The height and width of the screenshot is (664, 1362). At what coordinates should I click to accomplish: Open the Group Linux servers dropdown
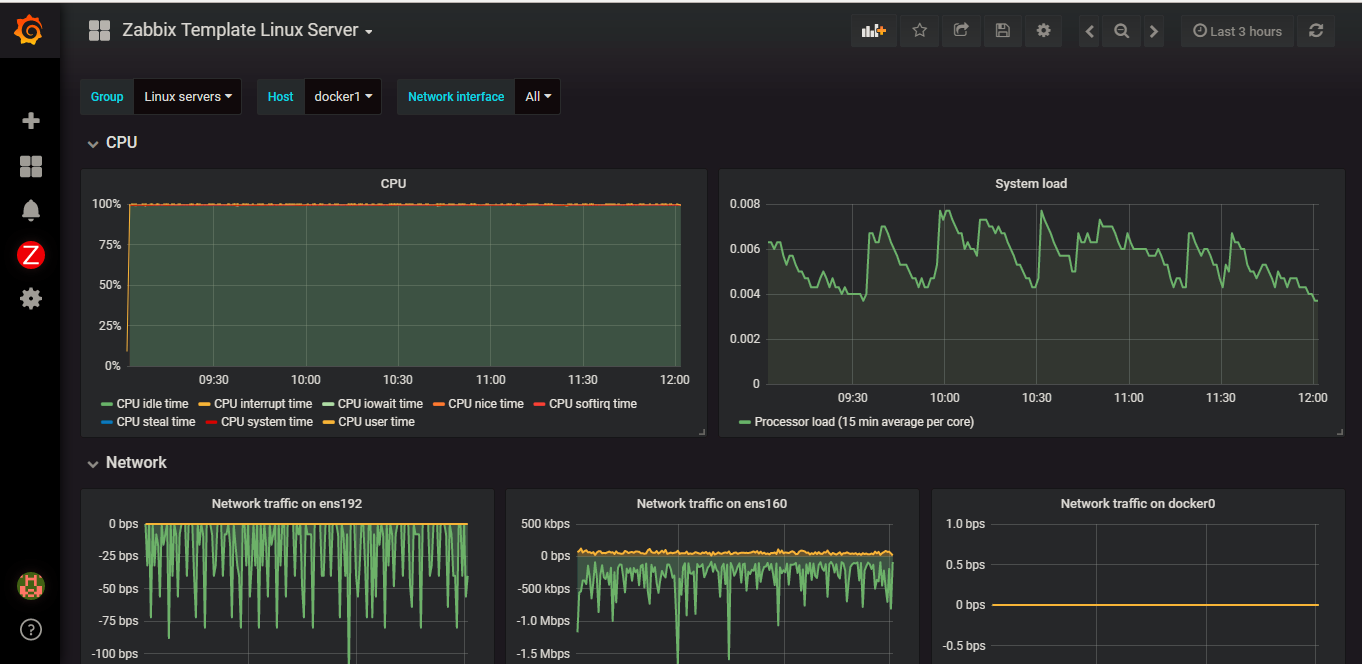coord(187,97)
